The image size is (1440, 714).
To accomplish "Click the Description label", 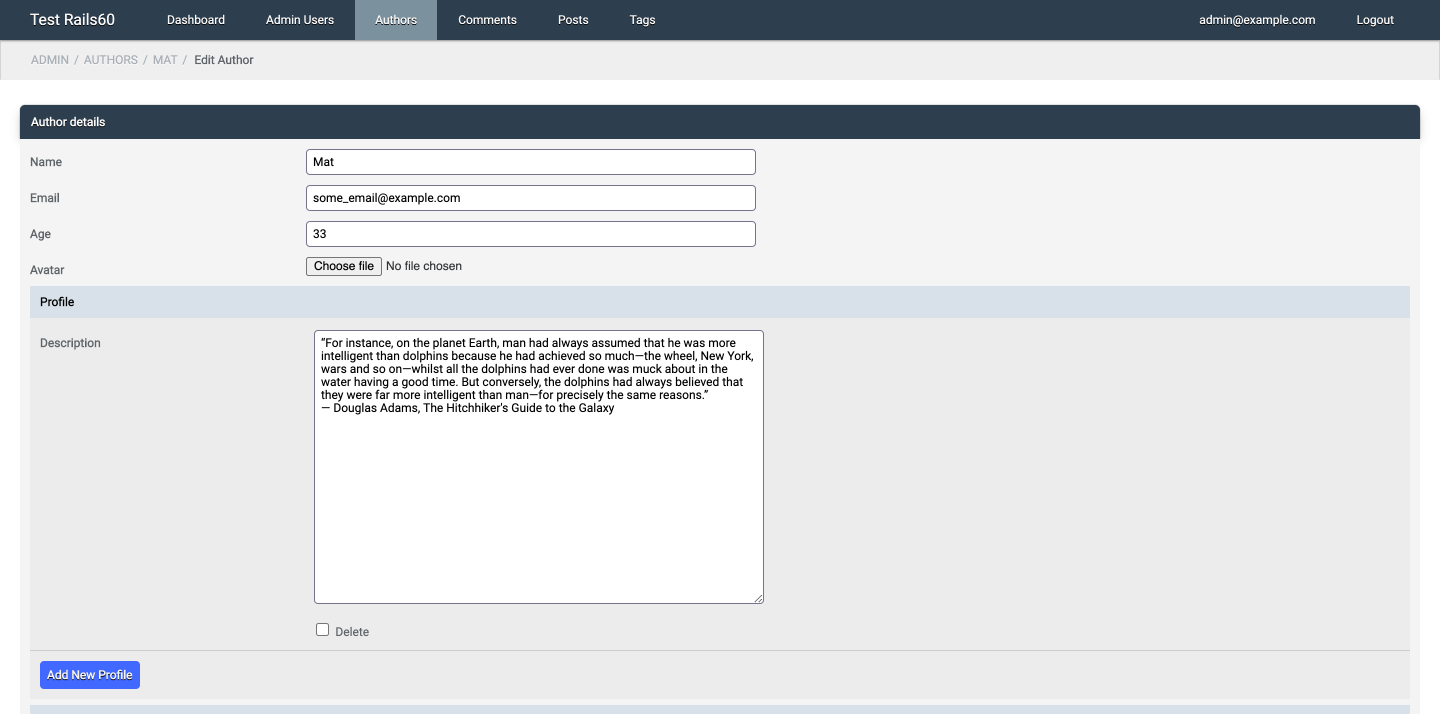I will [x=70, y=343].
